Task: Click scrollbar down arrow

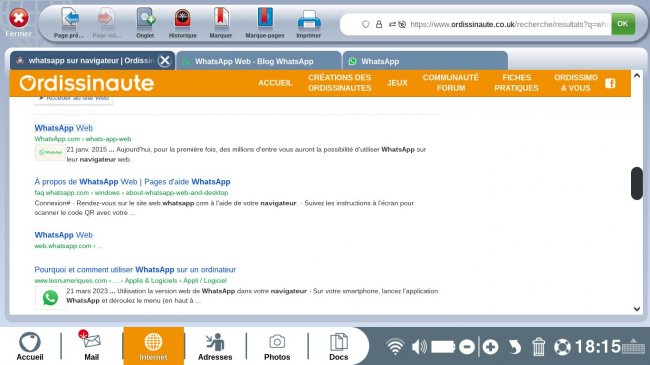Action: point(637,309)
